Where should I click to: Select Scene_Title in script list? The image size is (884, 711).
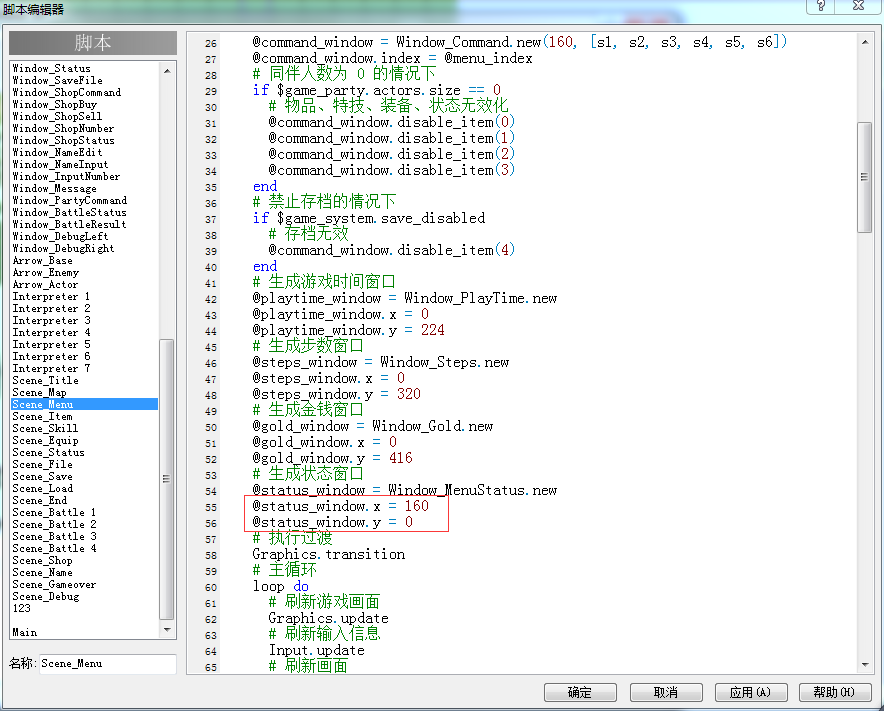pyautogui.click(x=46, y=381)
